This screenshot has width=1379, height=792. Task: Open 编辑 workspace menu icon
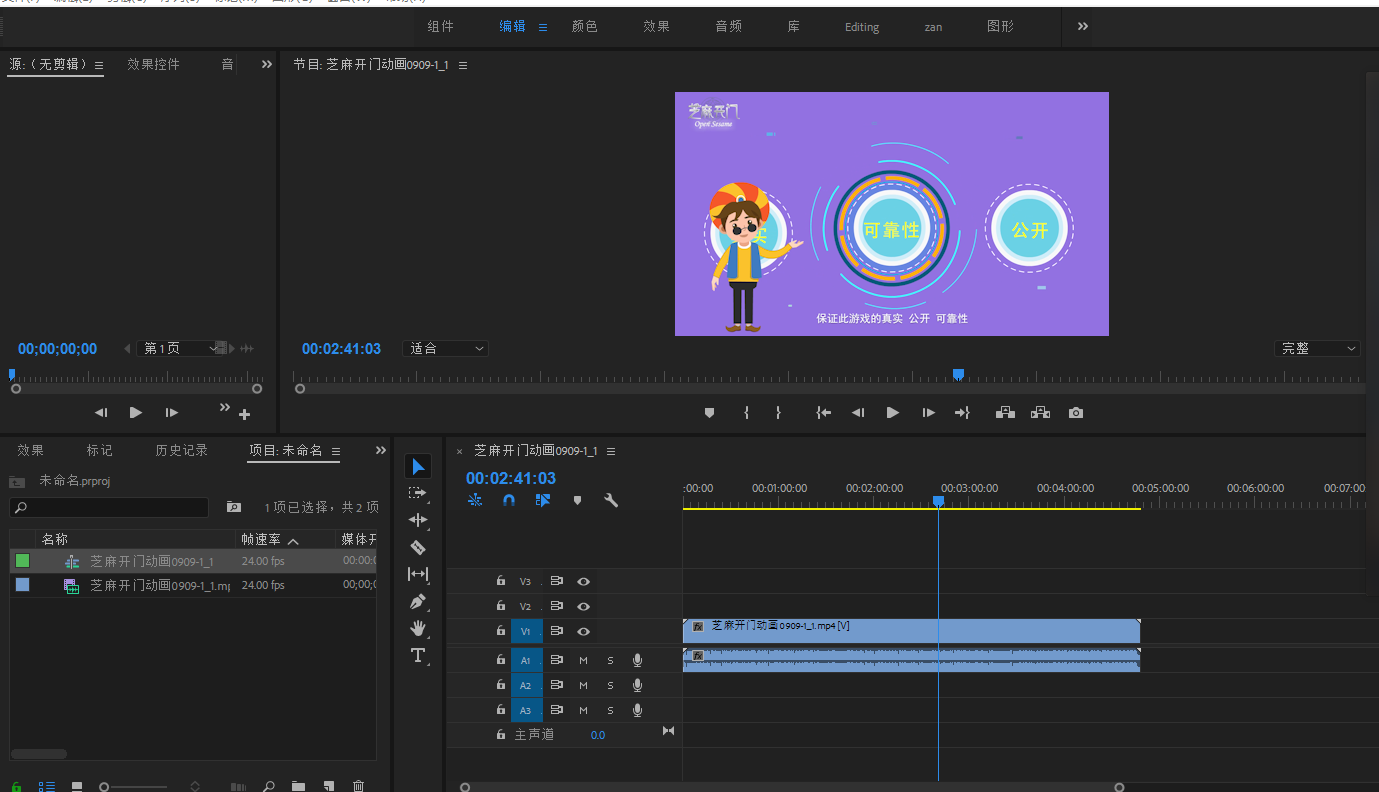pyautogui.click(x=543, y=27)
